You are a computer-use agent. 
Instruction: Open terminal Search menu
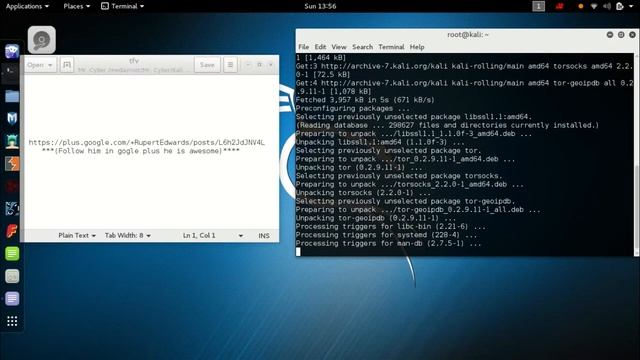coord(362,47)
